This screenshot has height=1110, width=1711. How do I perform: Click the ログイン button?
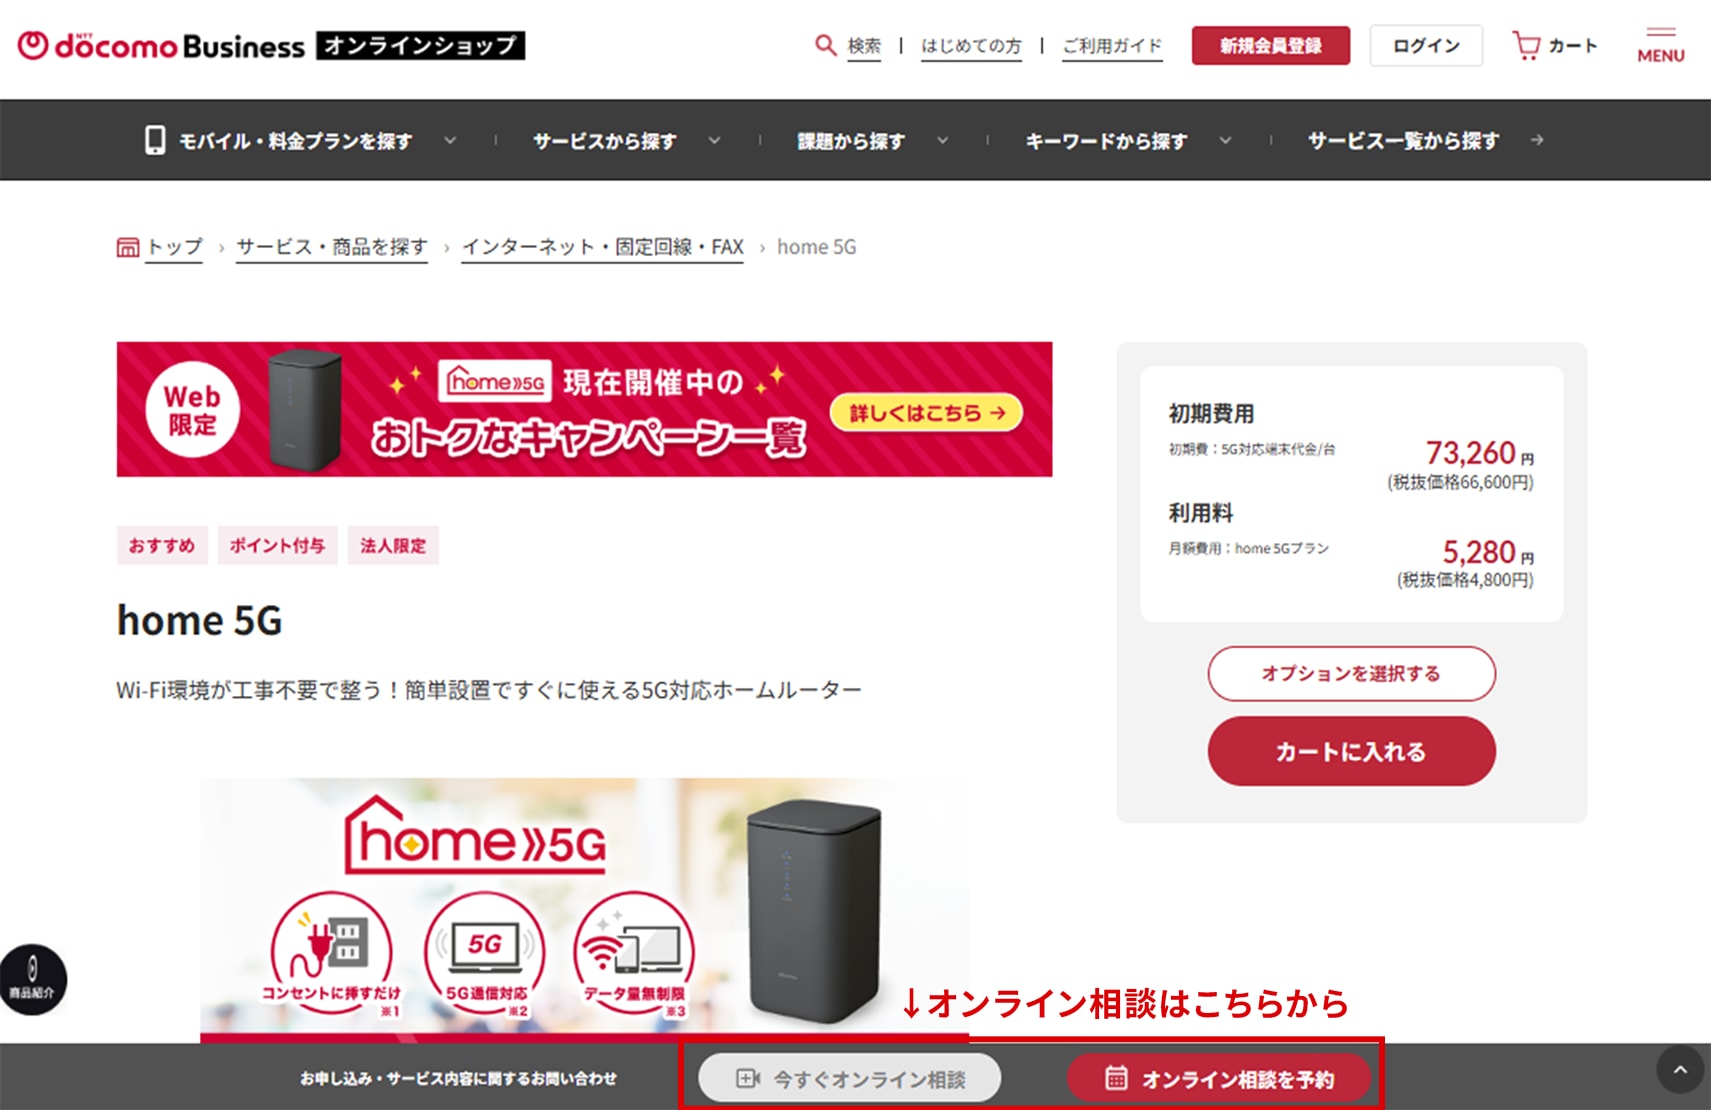(1426, 46)
